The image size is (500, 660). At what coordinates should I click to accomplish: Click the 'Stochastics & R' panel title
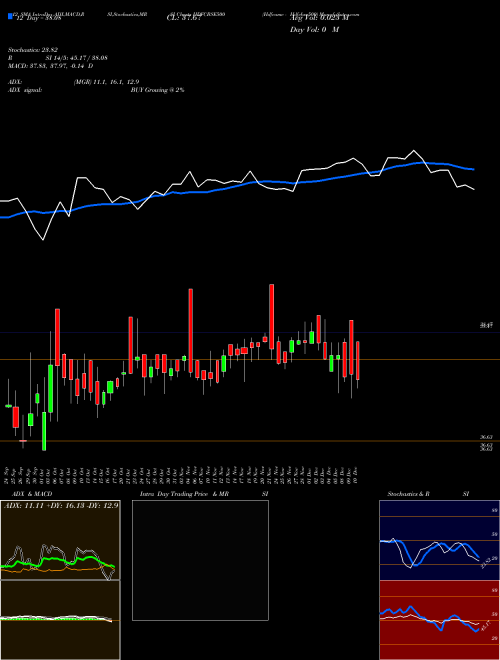[408, 494]
